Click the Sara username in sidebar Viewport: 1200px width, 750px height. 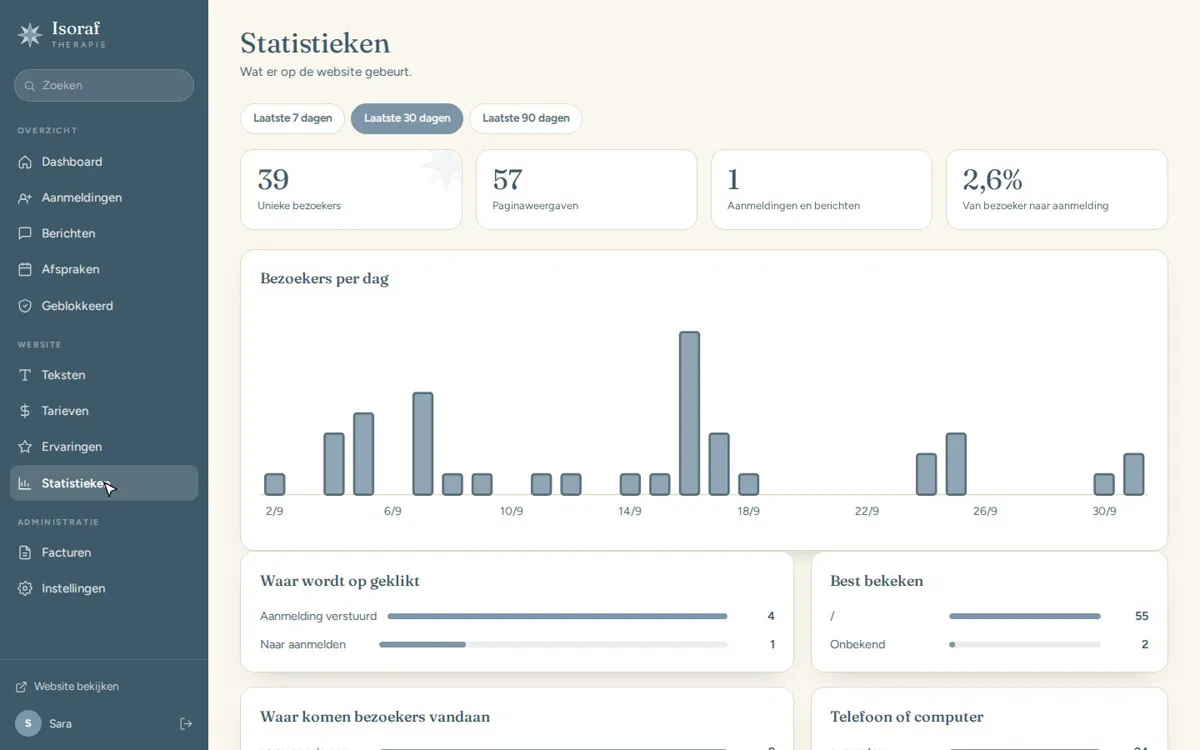61,724
